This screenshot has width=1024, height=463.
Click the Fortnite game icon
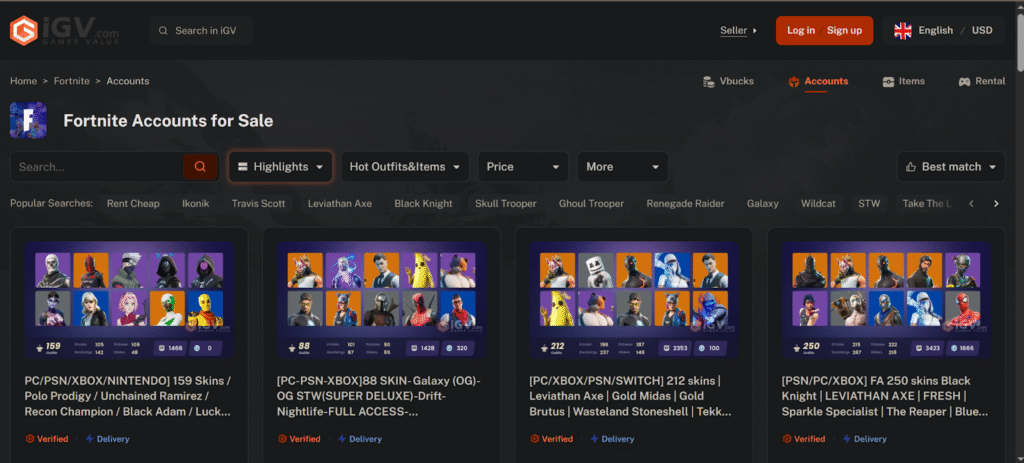coord(28,120)
